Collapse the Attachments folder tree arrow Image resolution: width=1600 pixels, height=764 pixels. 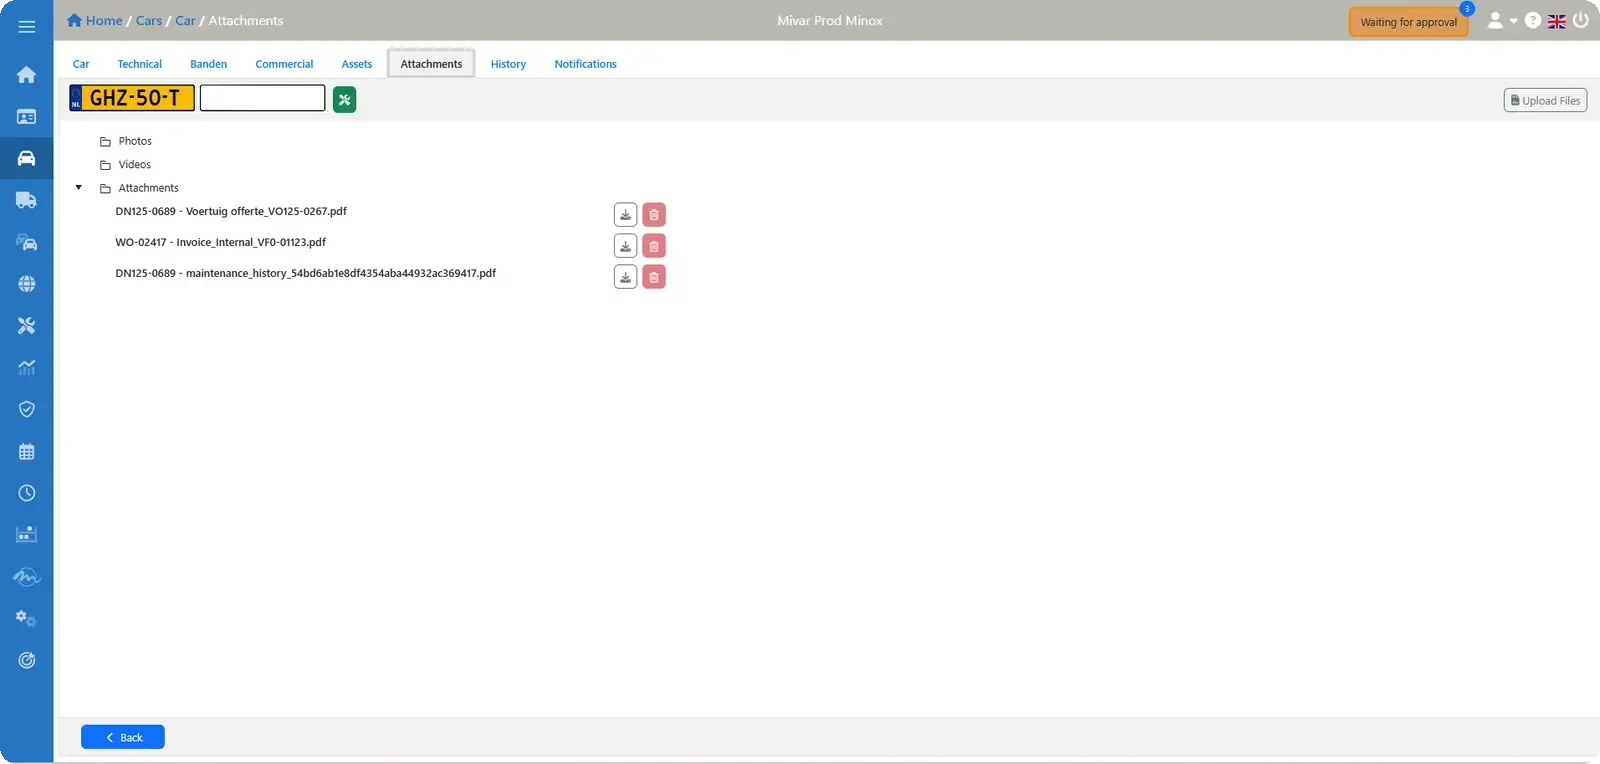click(79, 188)
